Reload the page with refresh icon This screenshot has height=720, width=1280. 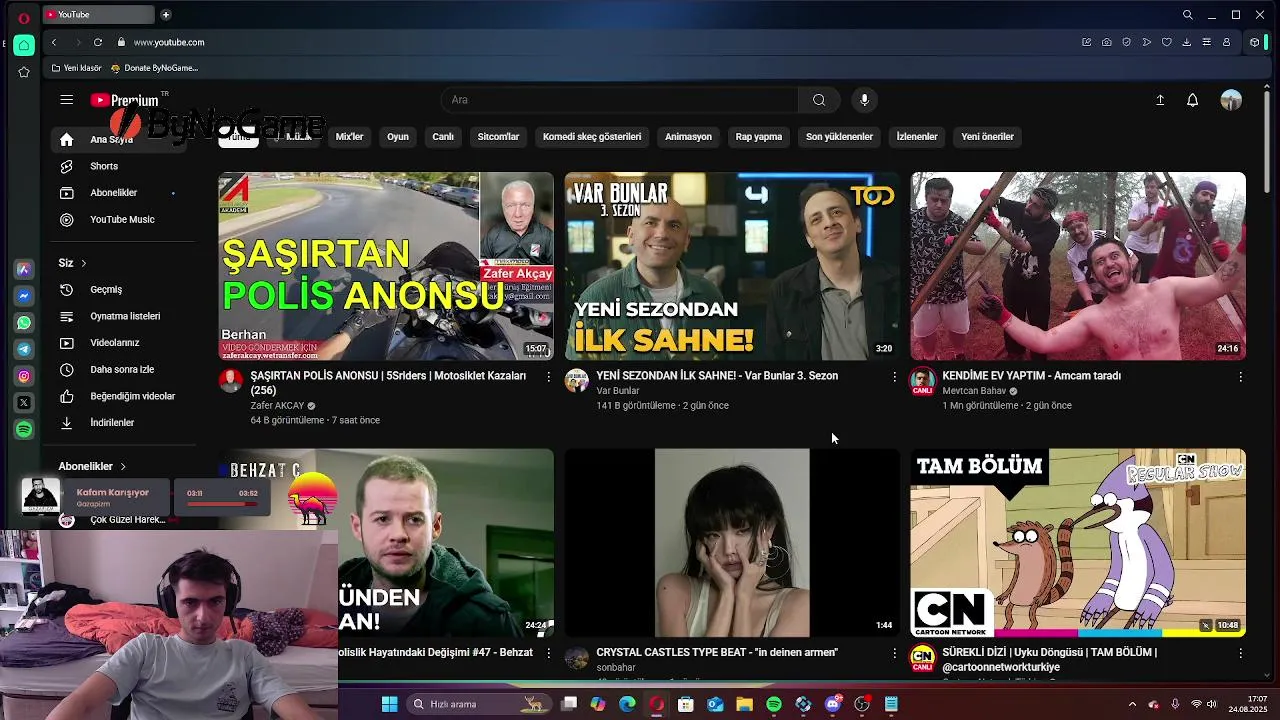[98, 42]
